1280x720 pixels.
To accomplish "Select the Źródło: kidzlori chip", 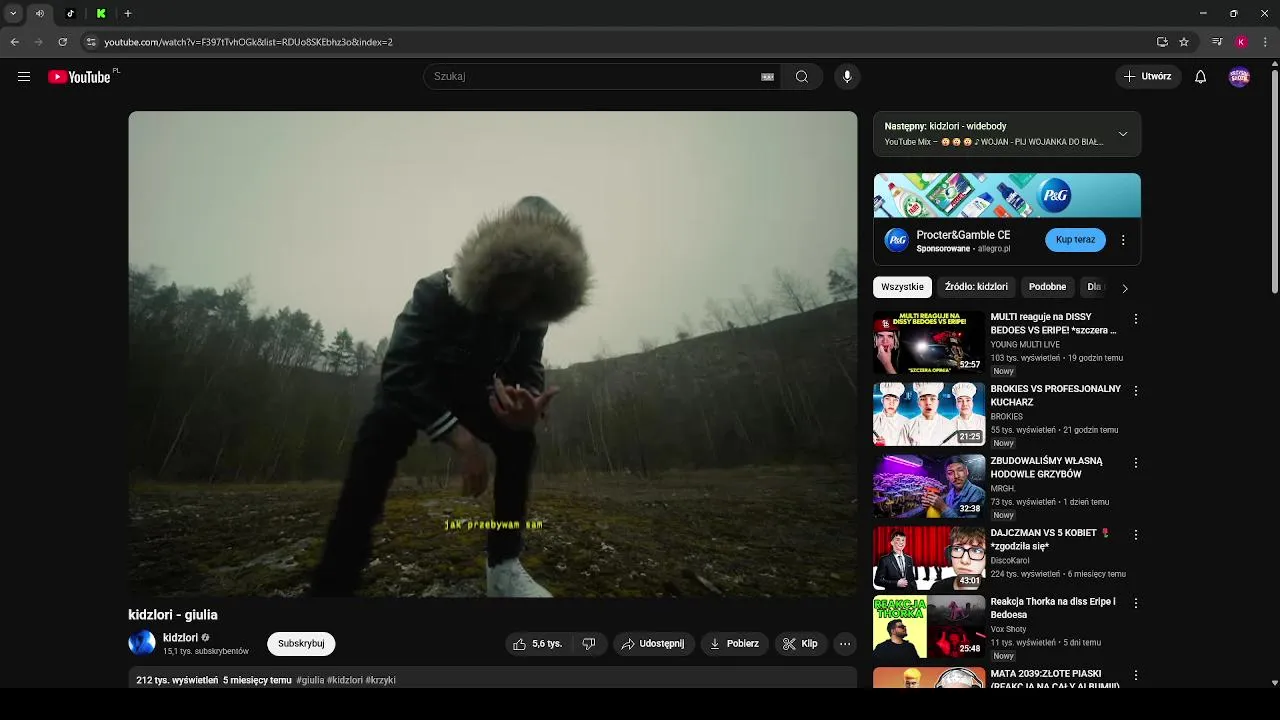I will click(976, 287).
